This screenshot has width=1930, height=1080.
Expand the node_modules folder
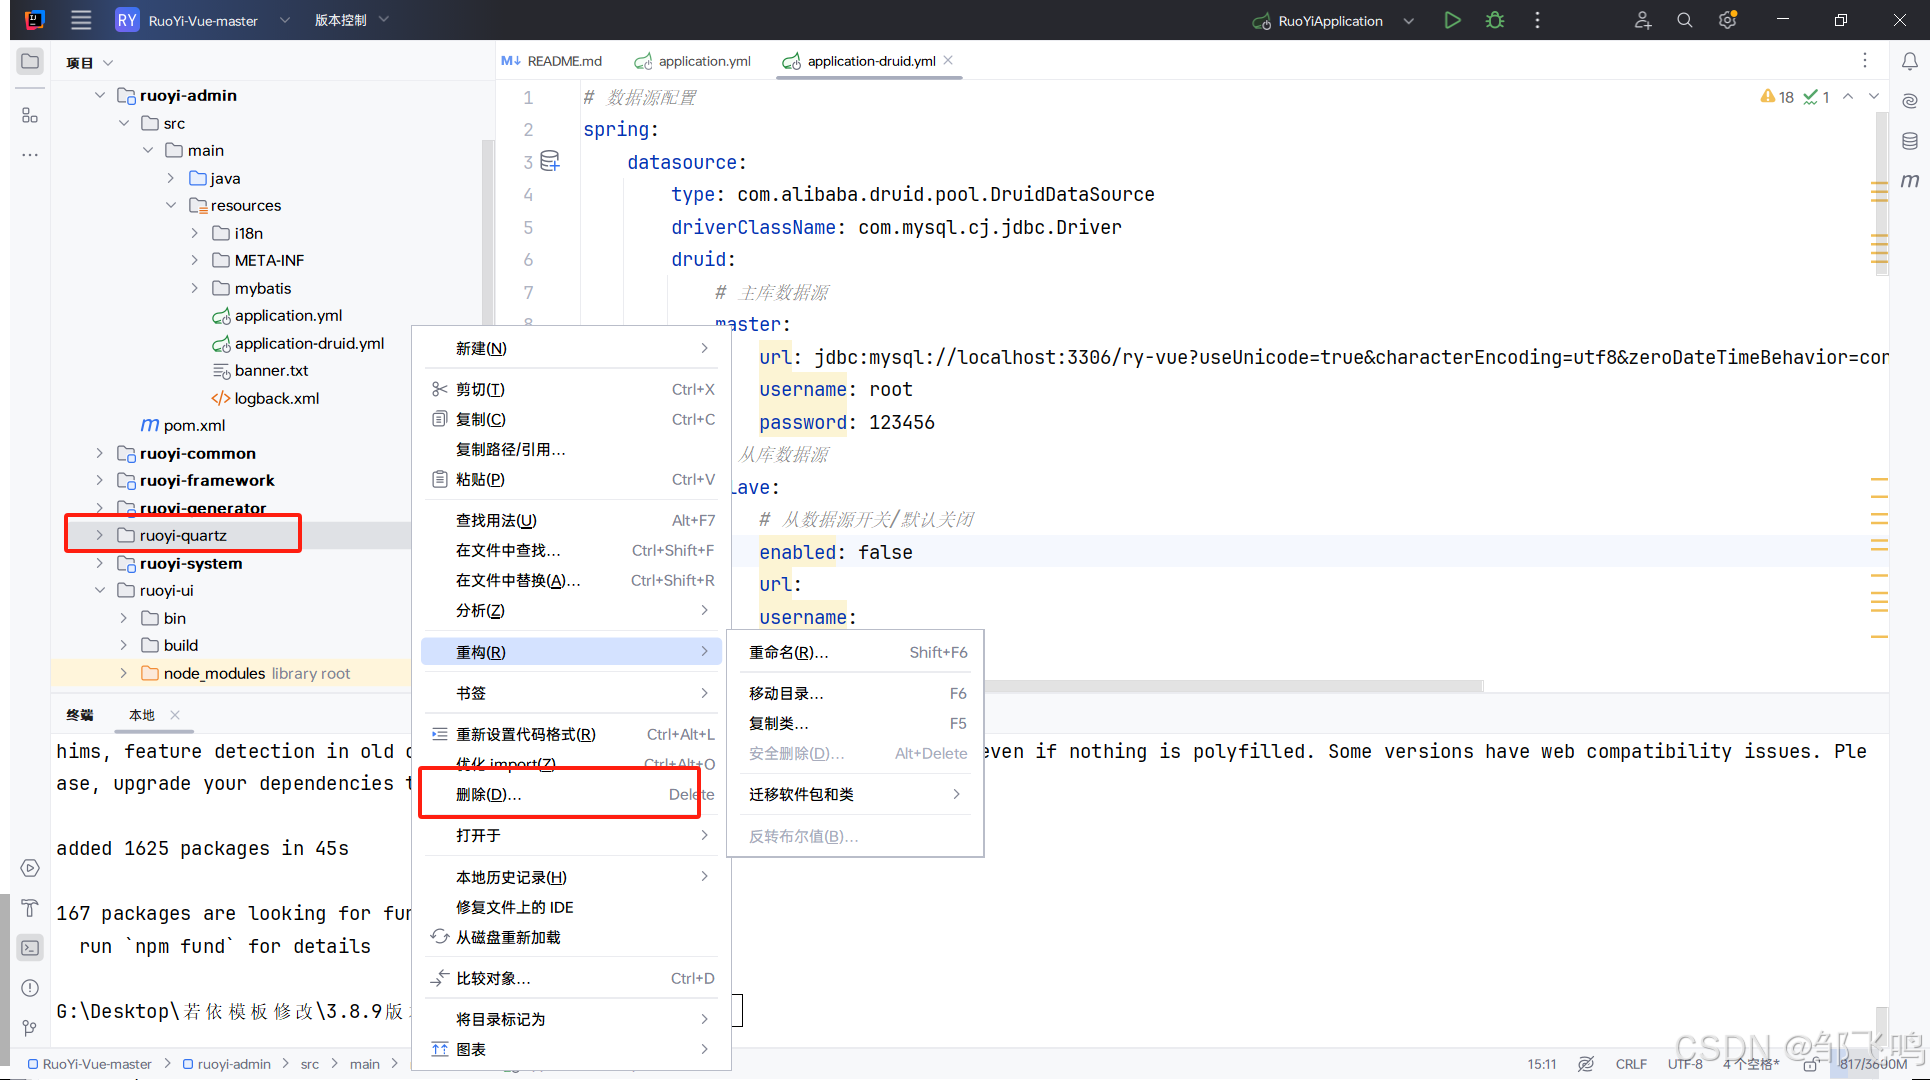pyautogui.click(x=123, y=673)
